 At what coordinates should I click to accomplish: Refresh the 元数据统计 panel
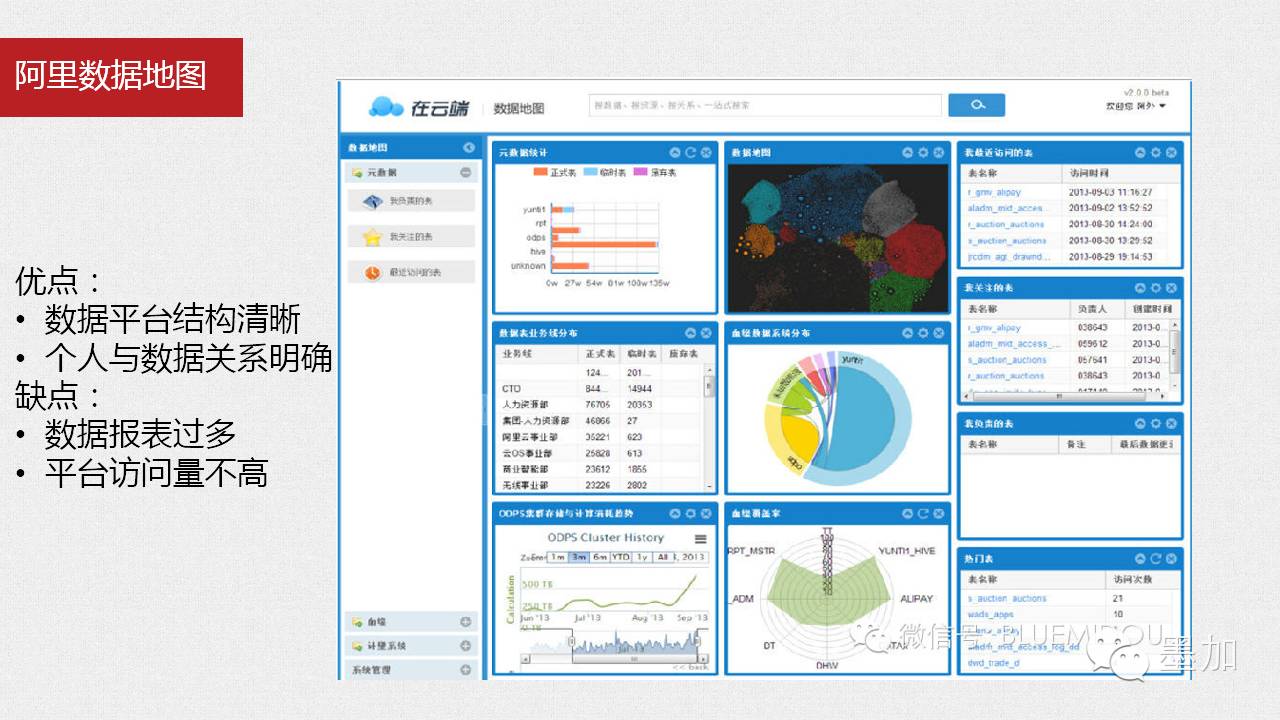pyautogui.click(x=690, y=153)
